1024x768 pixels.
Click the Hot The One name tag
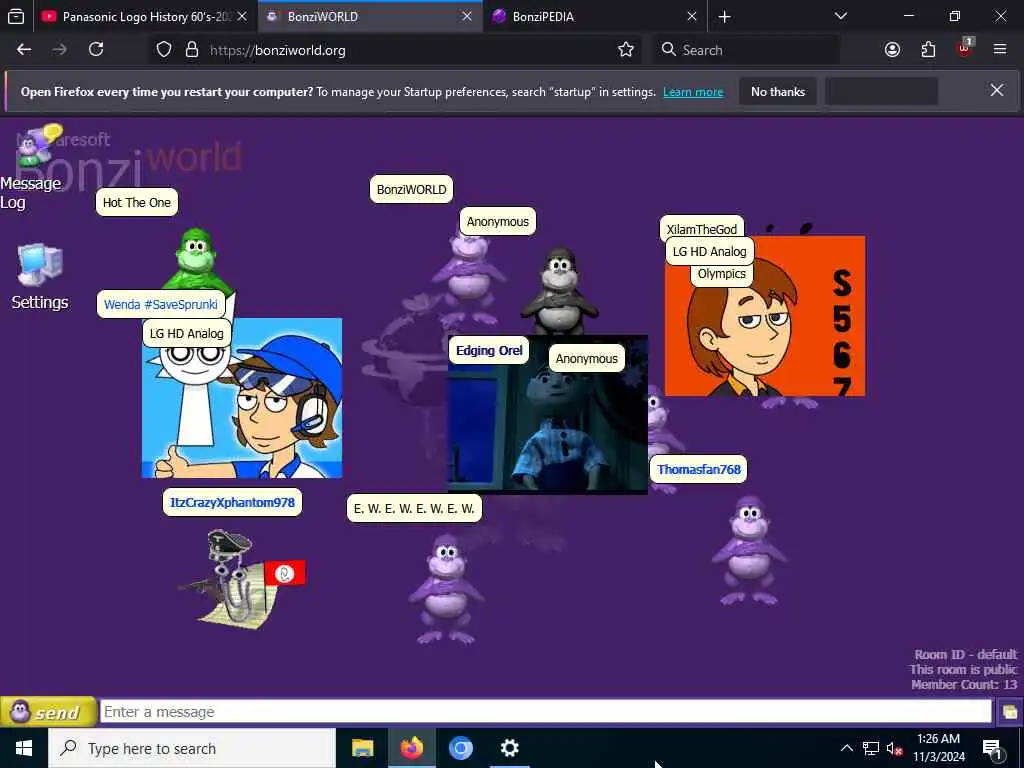click(136, 202)
